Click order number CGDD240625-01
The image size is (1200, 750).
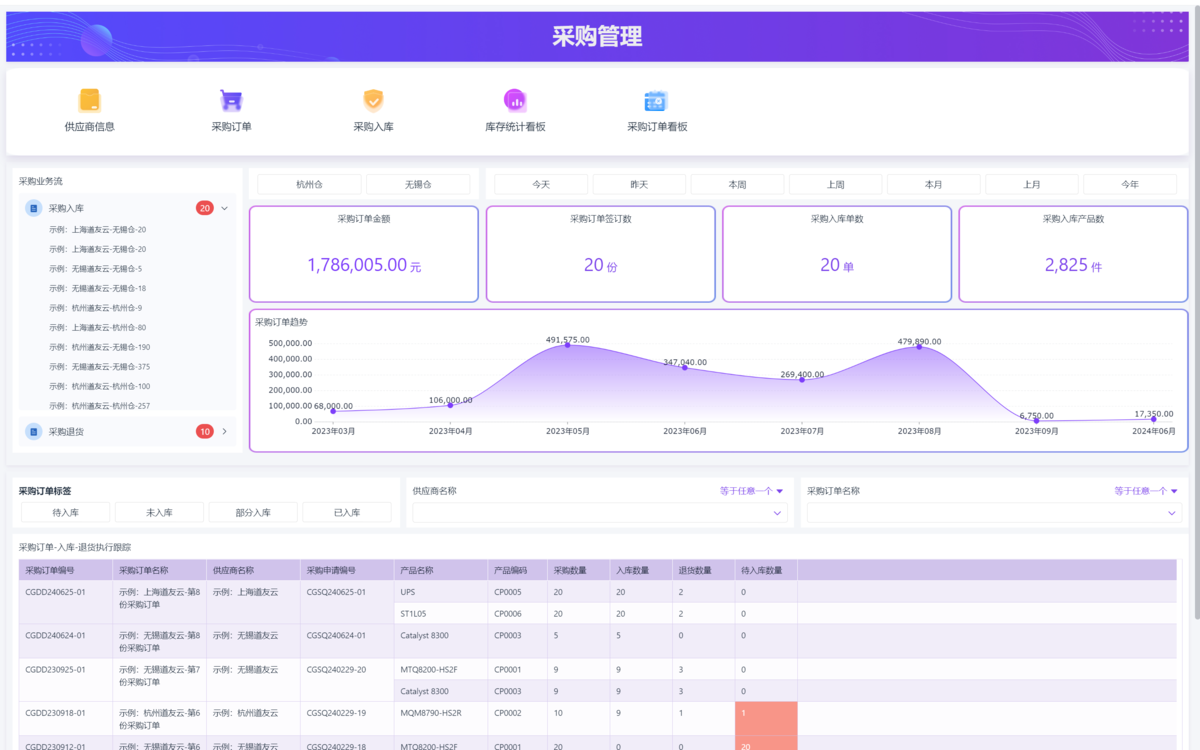(56, 592)
